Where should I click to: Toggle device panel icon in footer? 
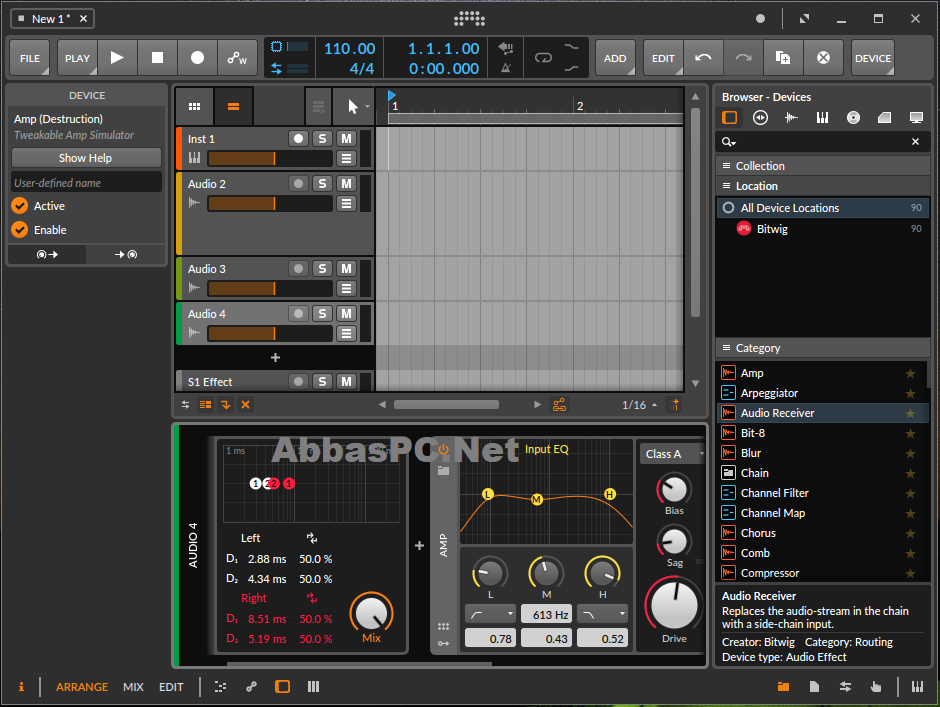(x=282, y=687)
